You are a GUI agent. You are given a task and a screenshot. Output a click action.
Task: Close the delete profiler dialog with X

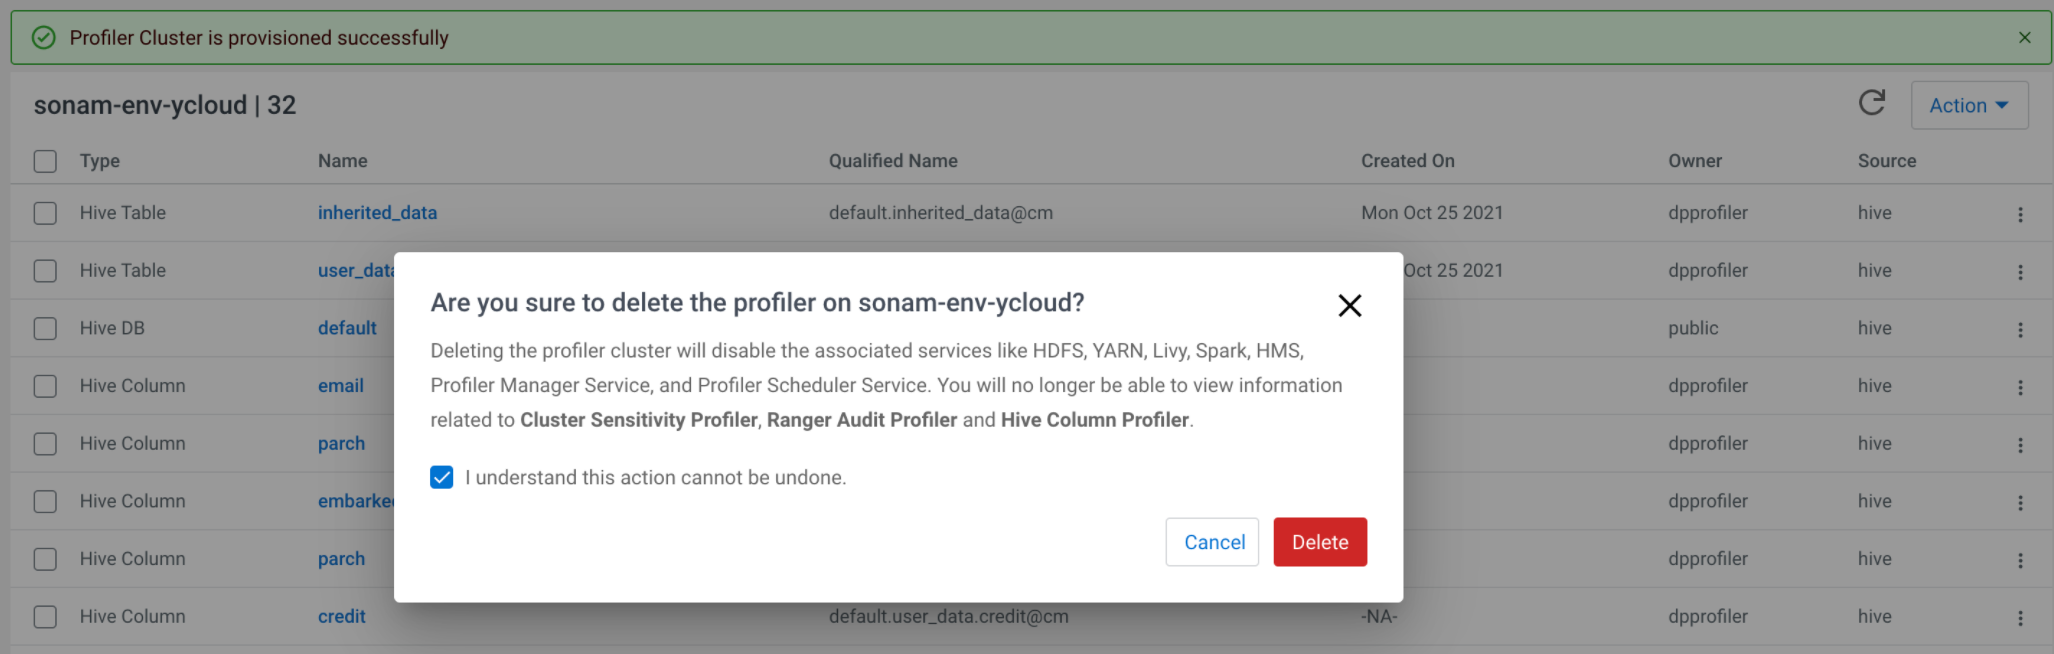[x=1349, y=306]
